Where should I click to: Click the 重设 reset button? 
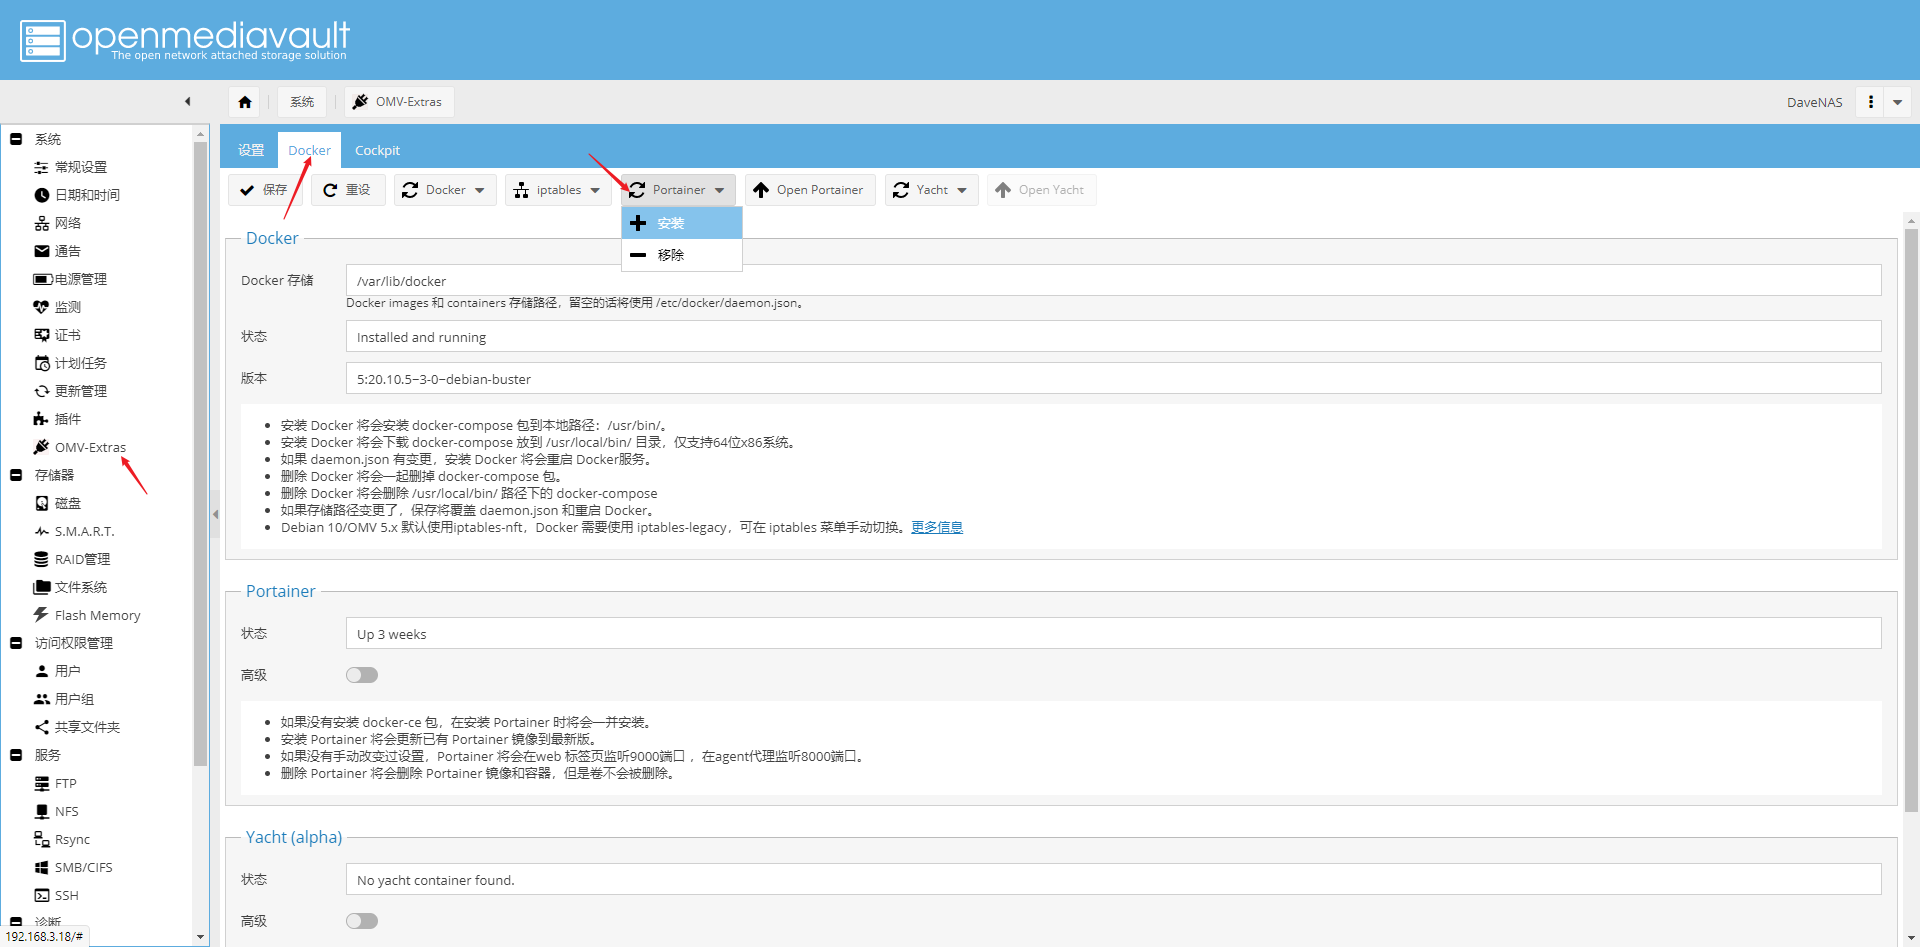347,190
